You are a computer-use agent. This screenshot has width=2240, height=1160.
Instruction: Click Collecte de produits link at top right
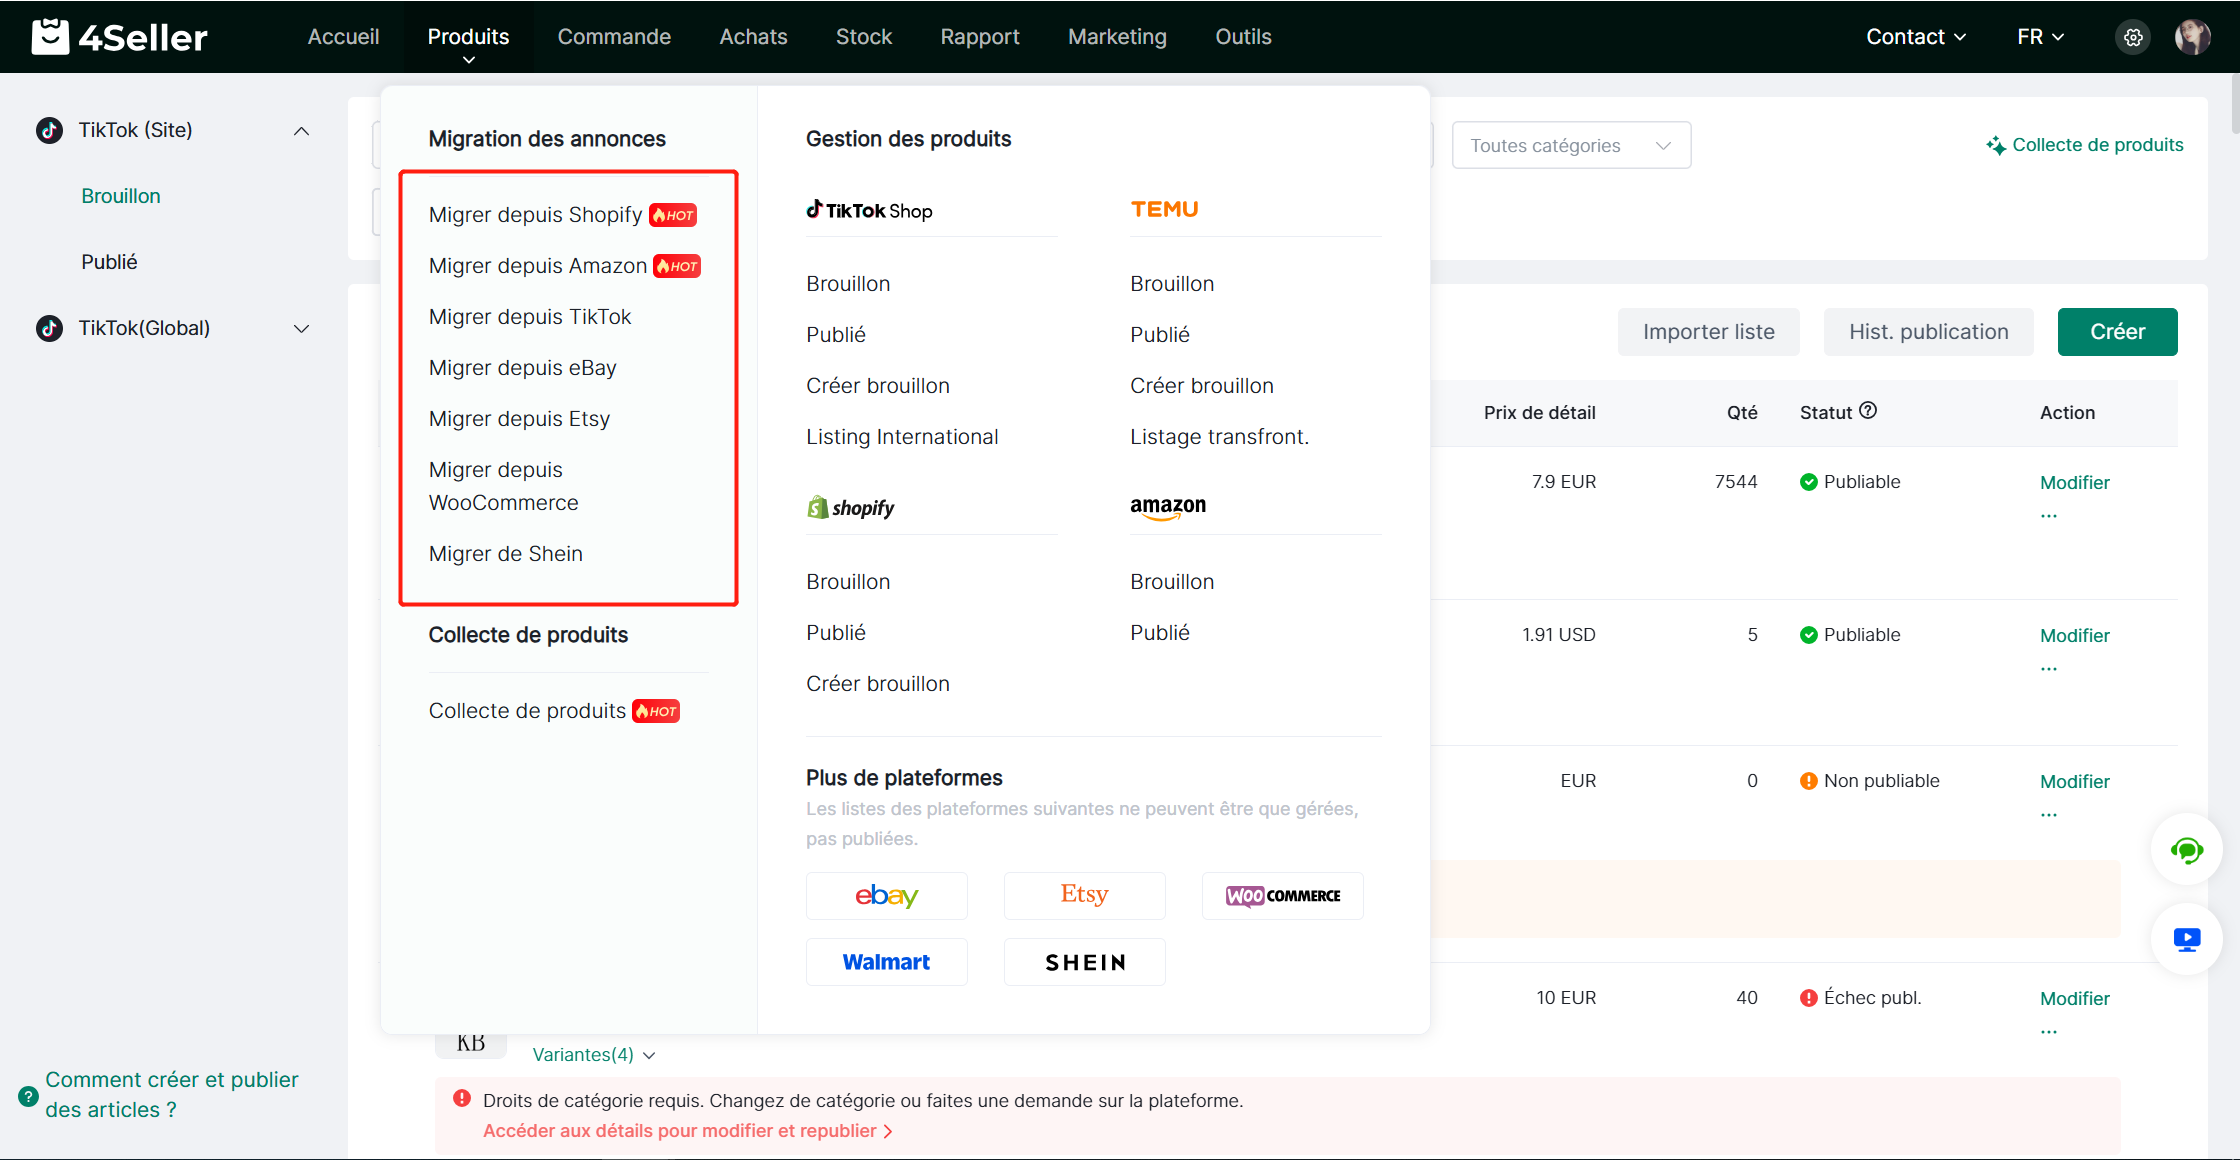click(x=2085, y=145)
